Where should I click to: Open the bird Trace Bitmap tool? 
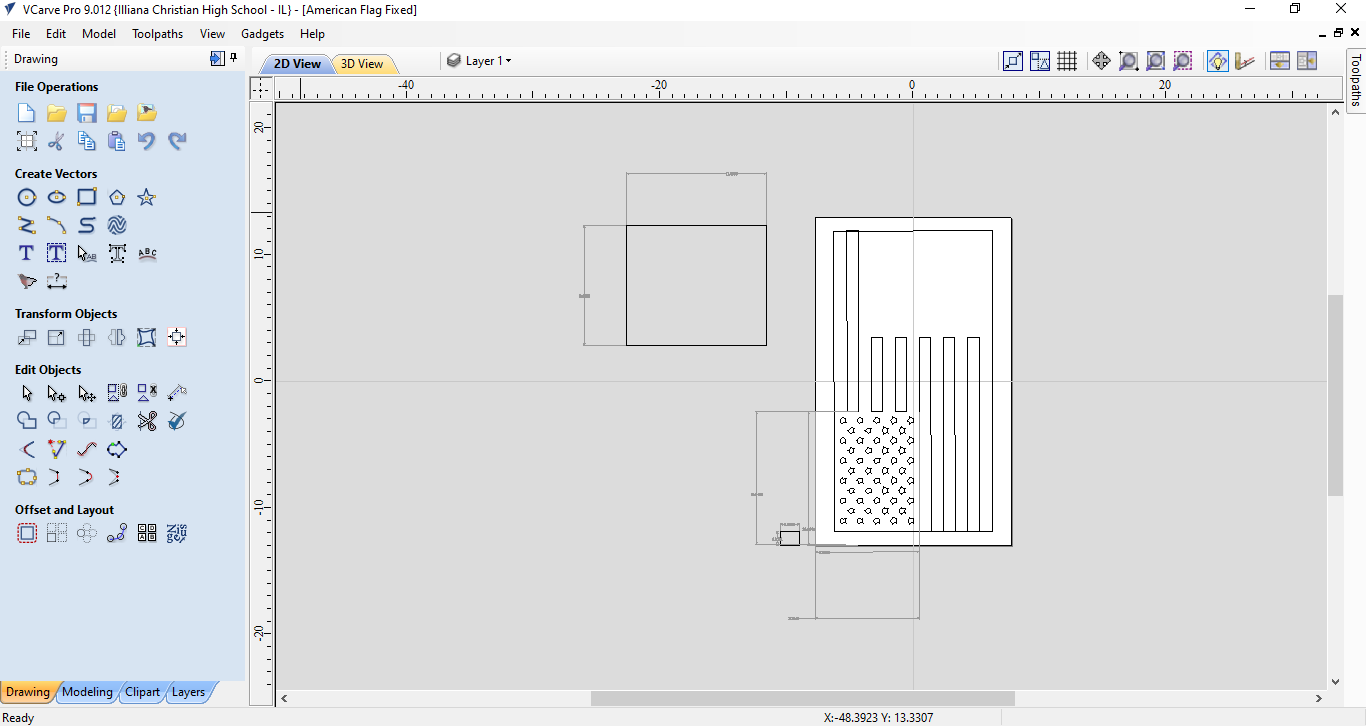27,281
